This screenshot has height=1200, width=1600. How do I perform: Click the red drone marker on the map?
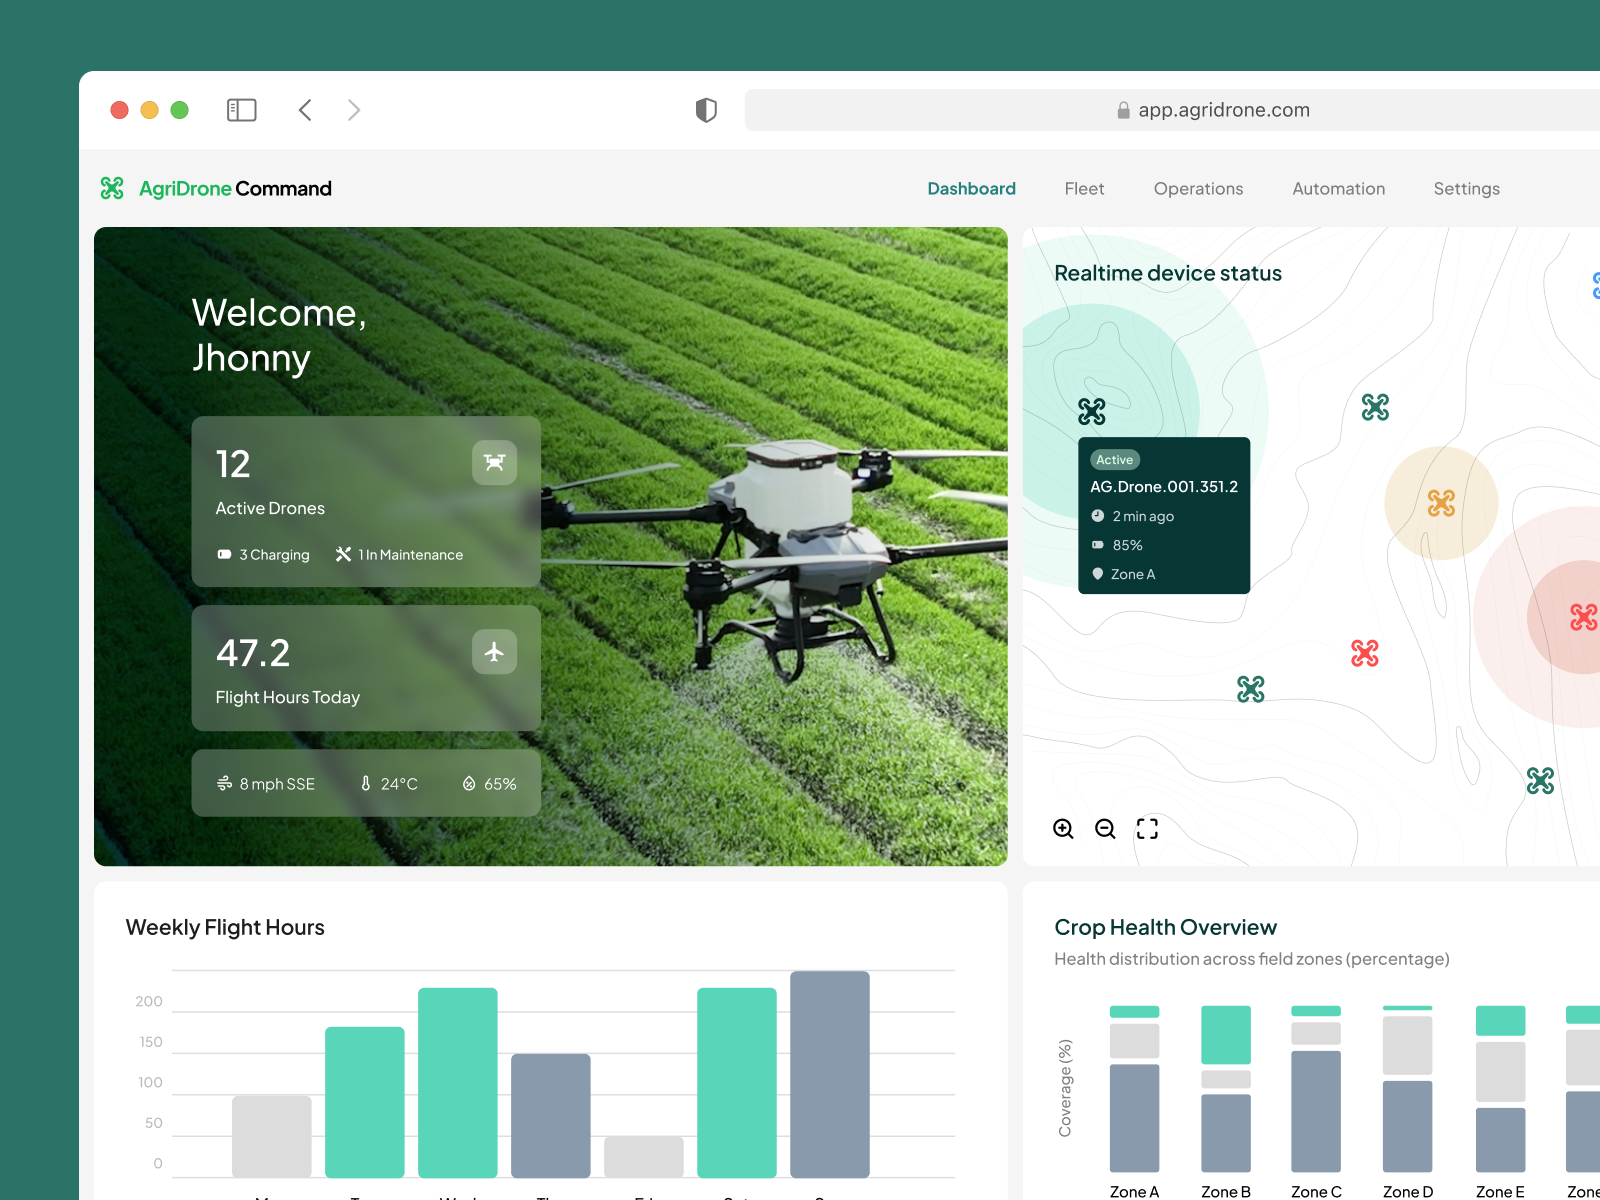[x=1364, y=652]
